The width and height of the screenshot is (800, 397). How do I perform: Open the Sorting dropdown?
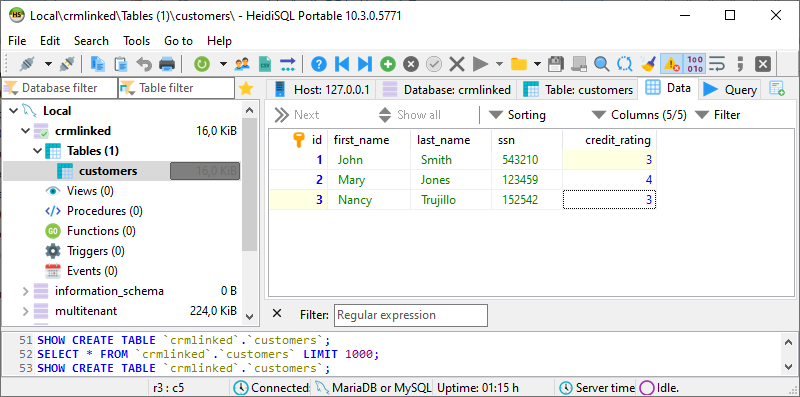pyautogui.click(x=517, y=115)
